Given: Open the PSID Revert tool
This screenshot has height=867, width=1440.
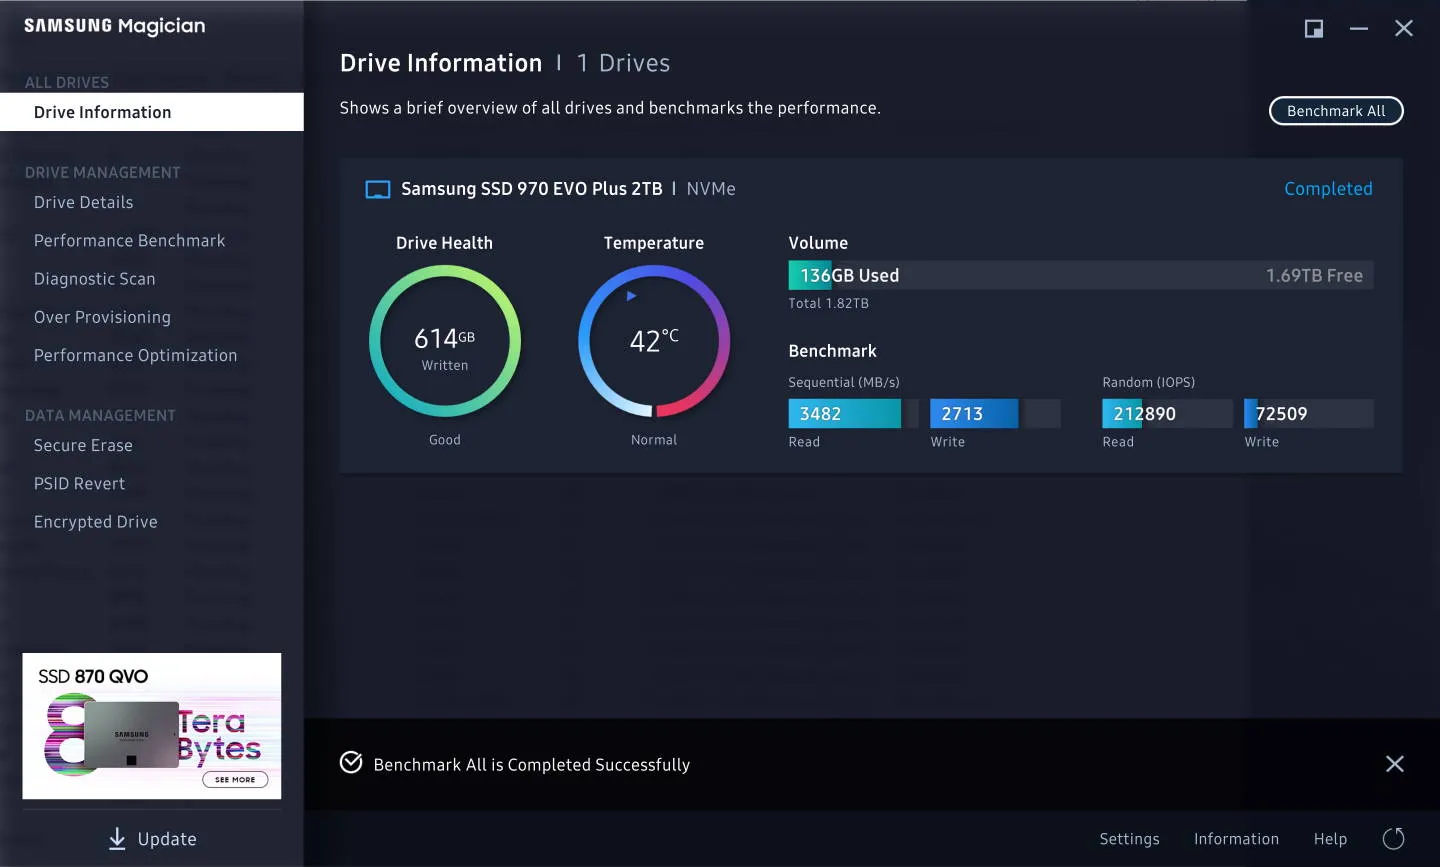Looking at the screenshot, I should (79, 483).
